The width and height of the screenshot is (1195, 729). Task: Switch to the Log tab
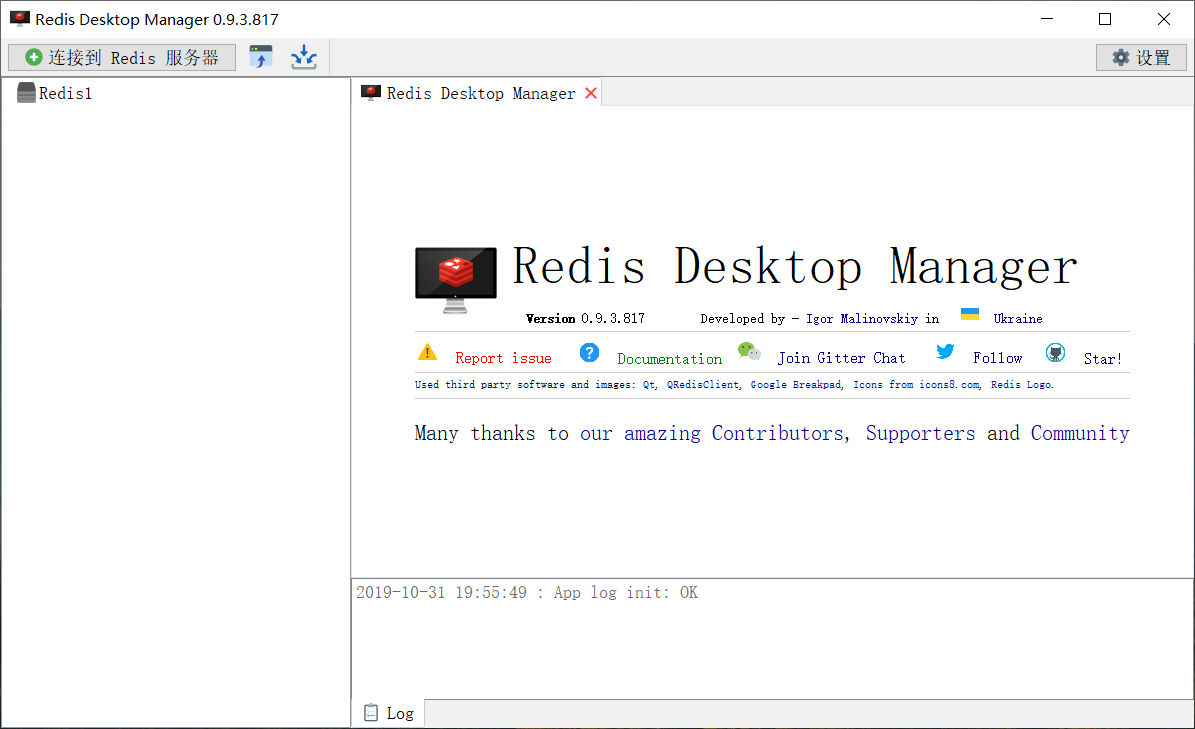[x=389, y=713]
